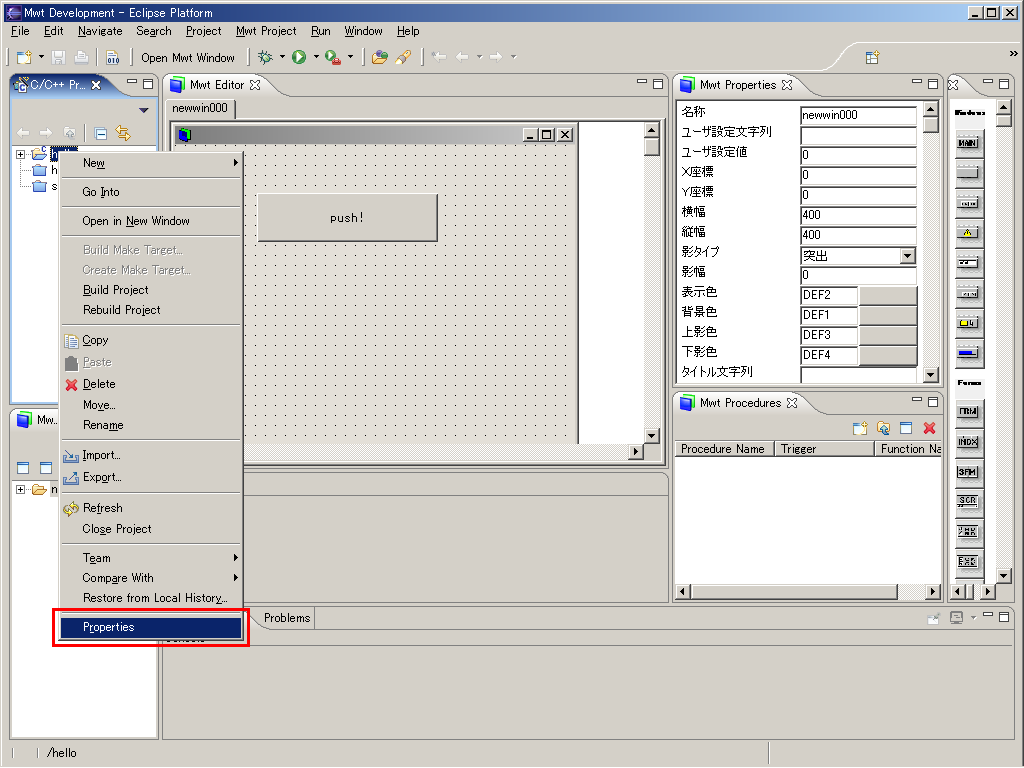Image resolution: width=1024 pixels, height=768 pixels.
Task: Click the display console icon in bottom panel
Action: coord(956,617)
